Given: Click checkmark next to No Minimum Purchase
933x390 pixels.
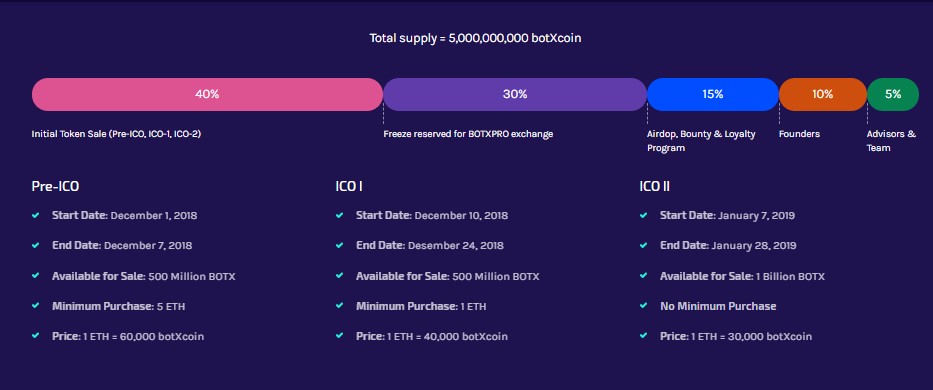Looking at the screenshot, I should pos(643,305).
